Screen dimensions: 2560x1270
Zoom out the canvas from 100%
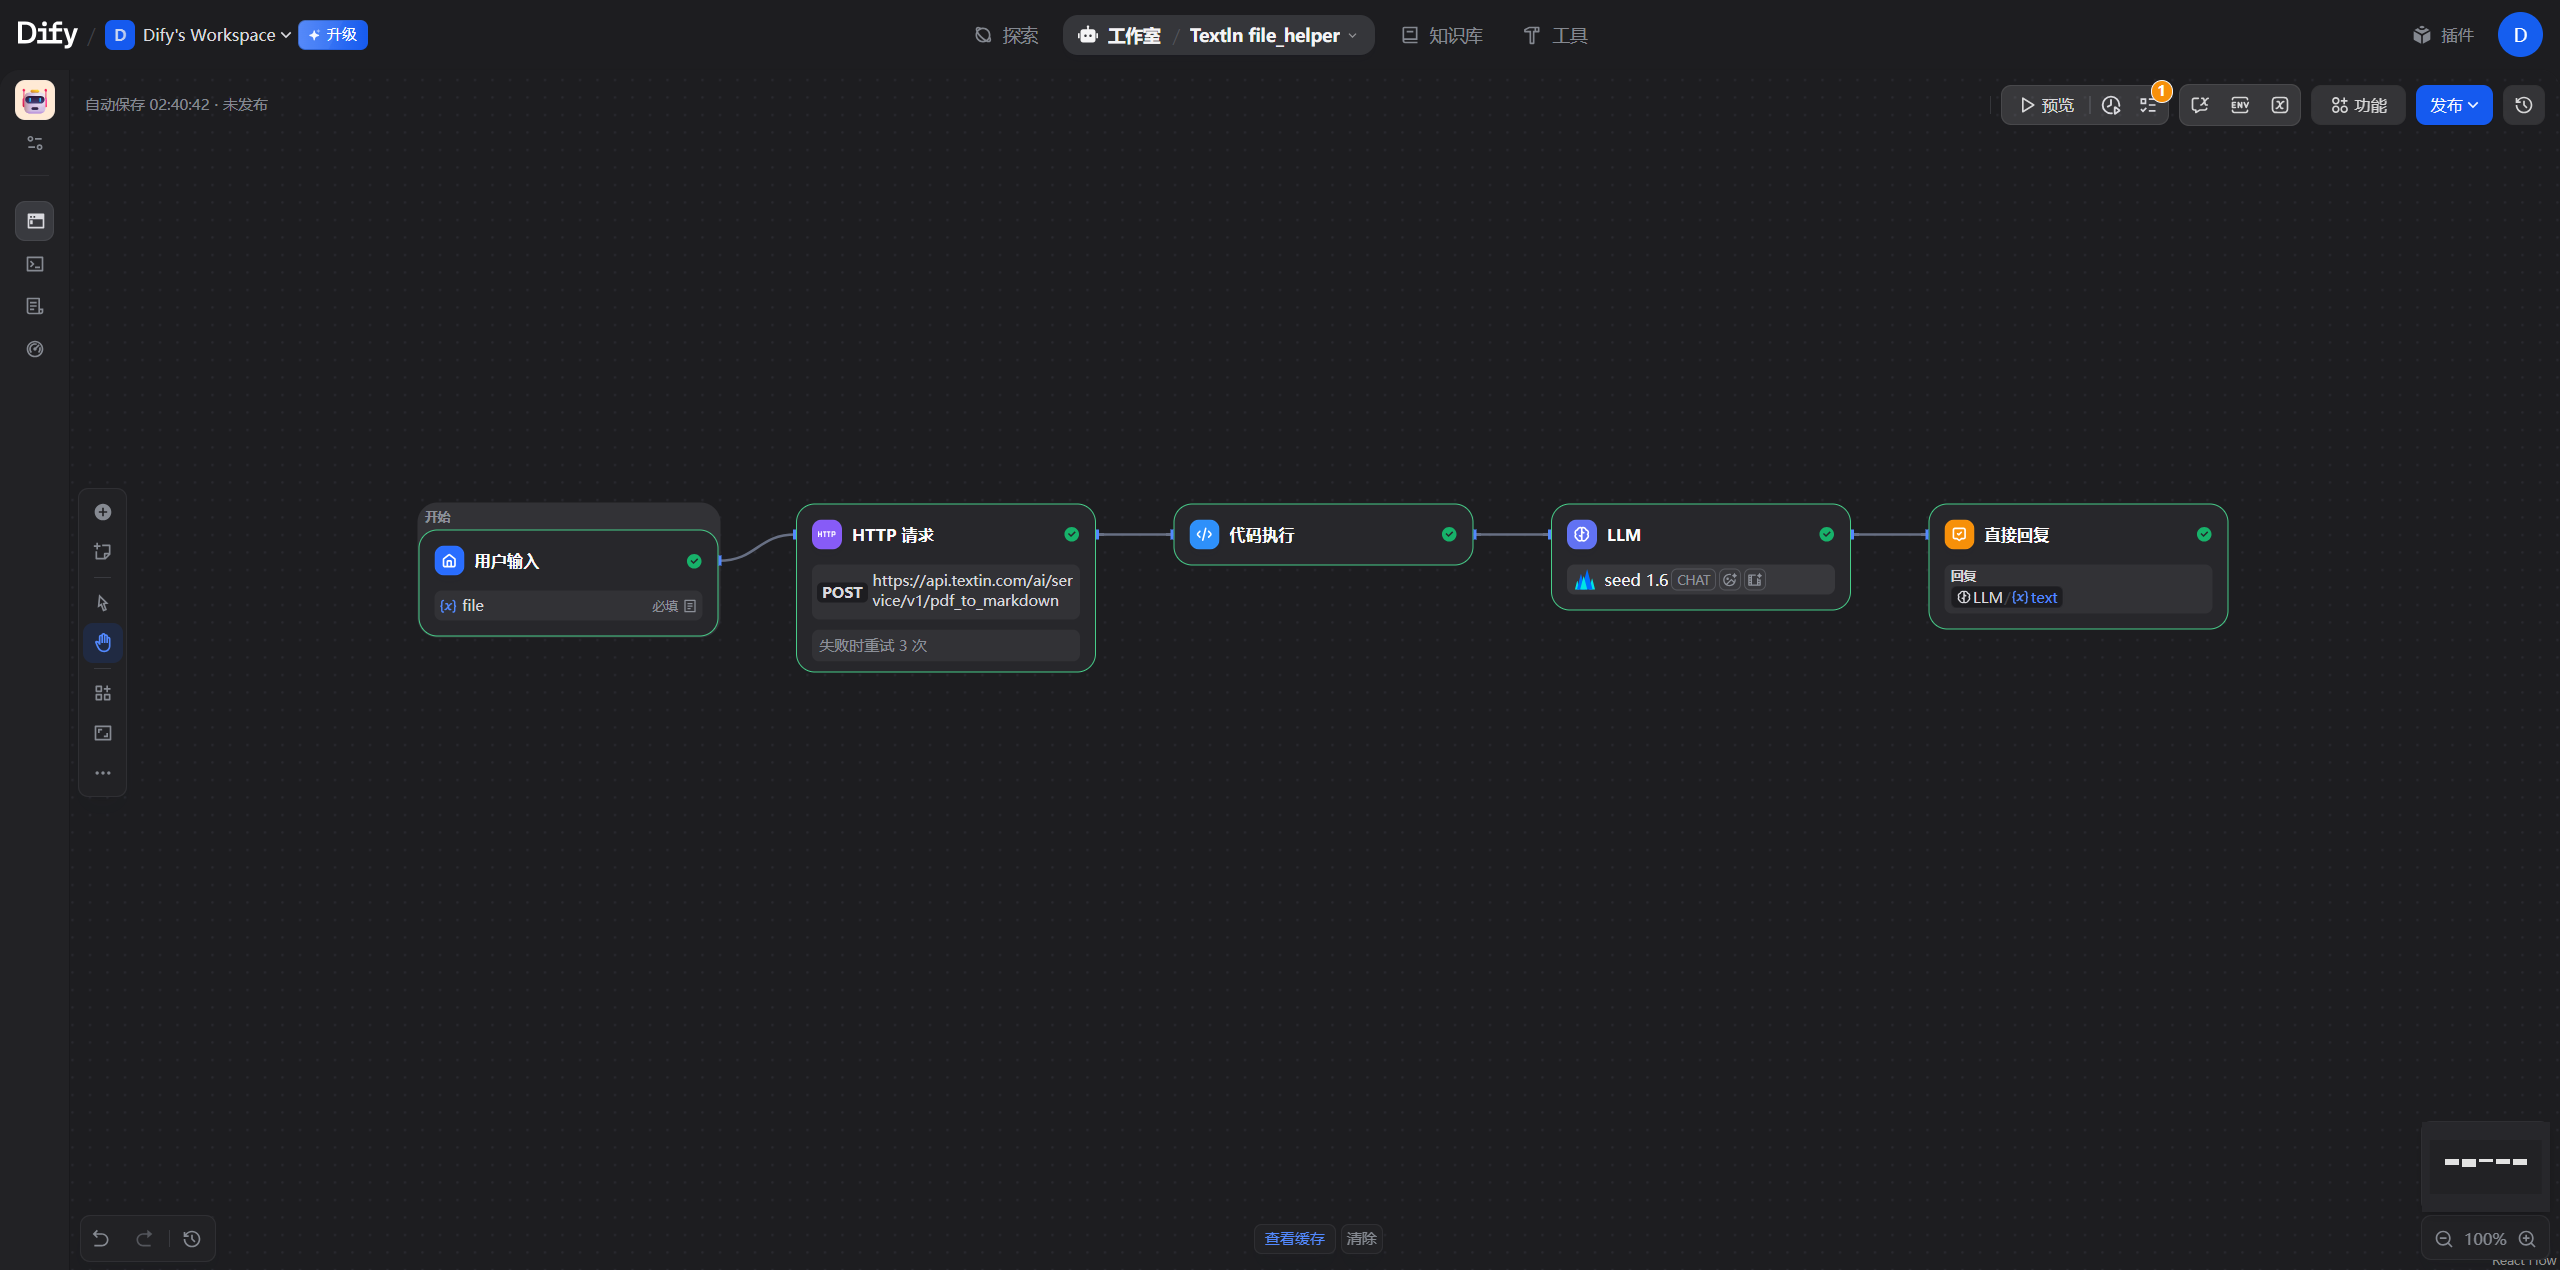point(2443,1238)
